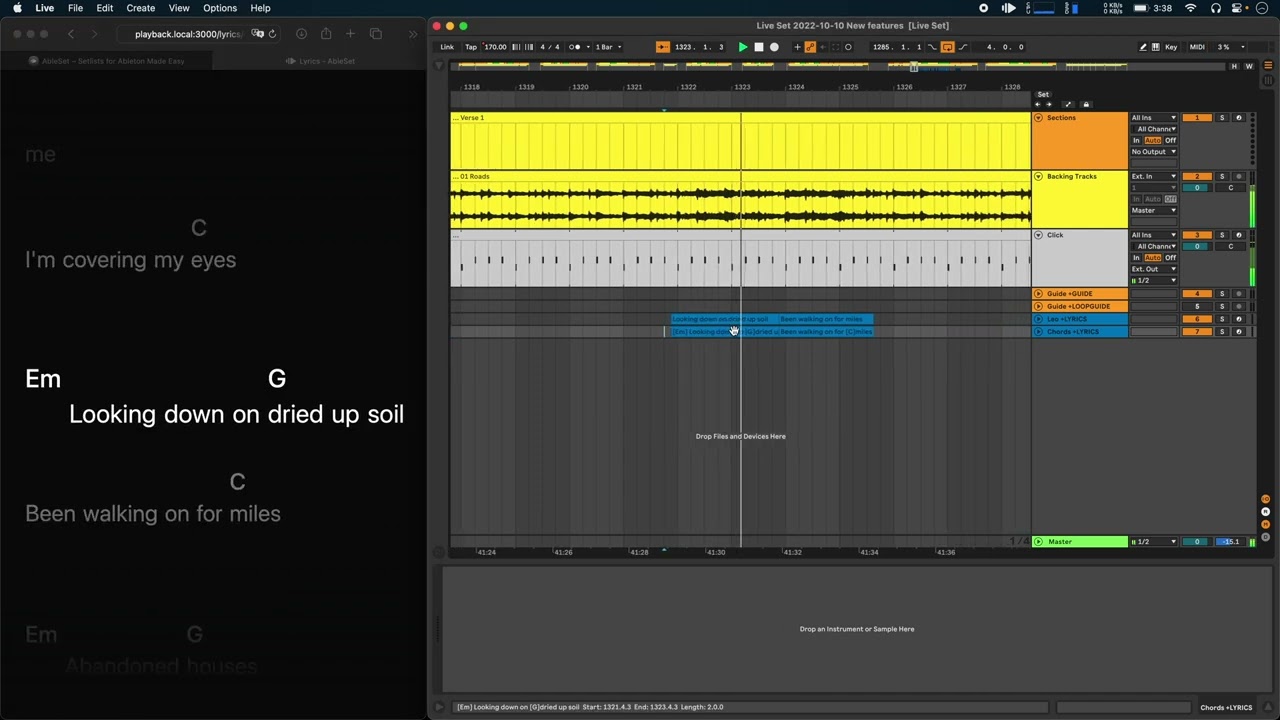This screenshot has width=1280, height=720.
Task: Solo the Sections track
Action: 1222,118
